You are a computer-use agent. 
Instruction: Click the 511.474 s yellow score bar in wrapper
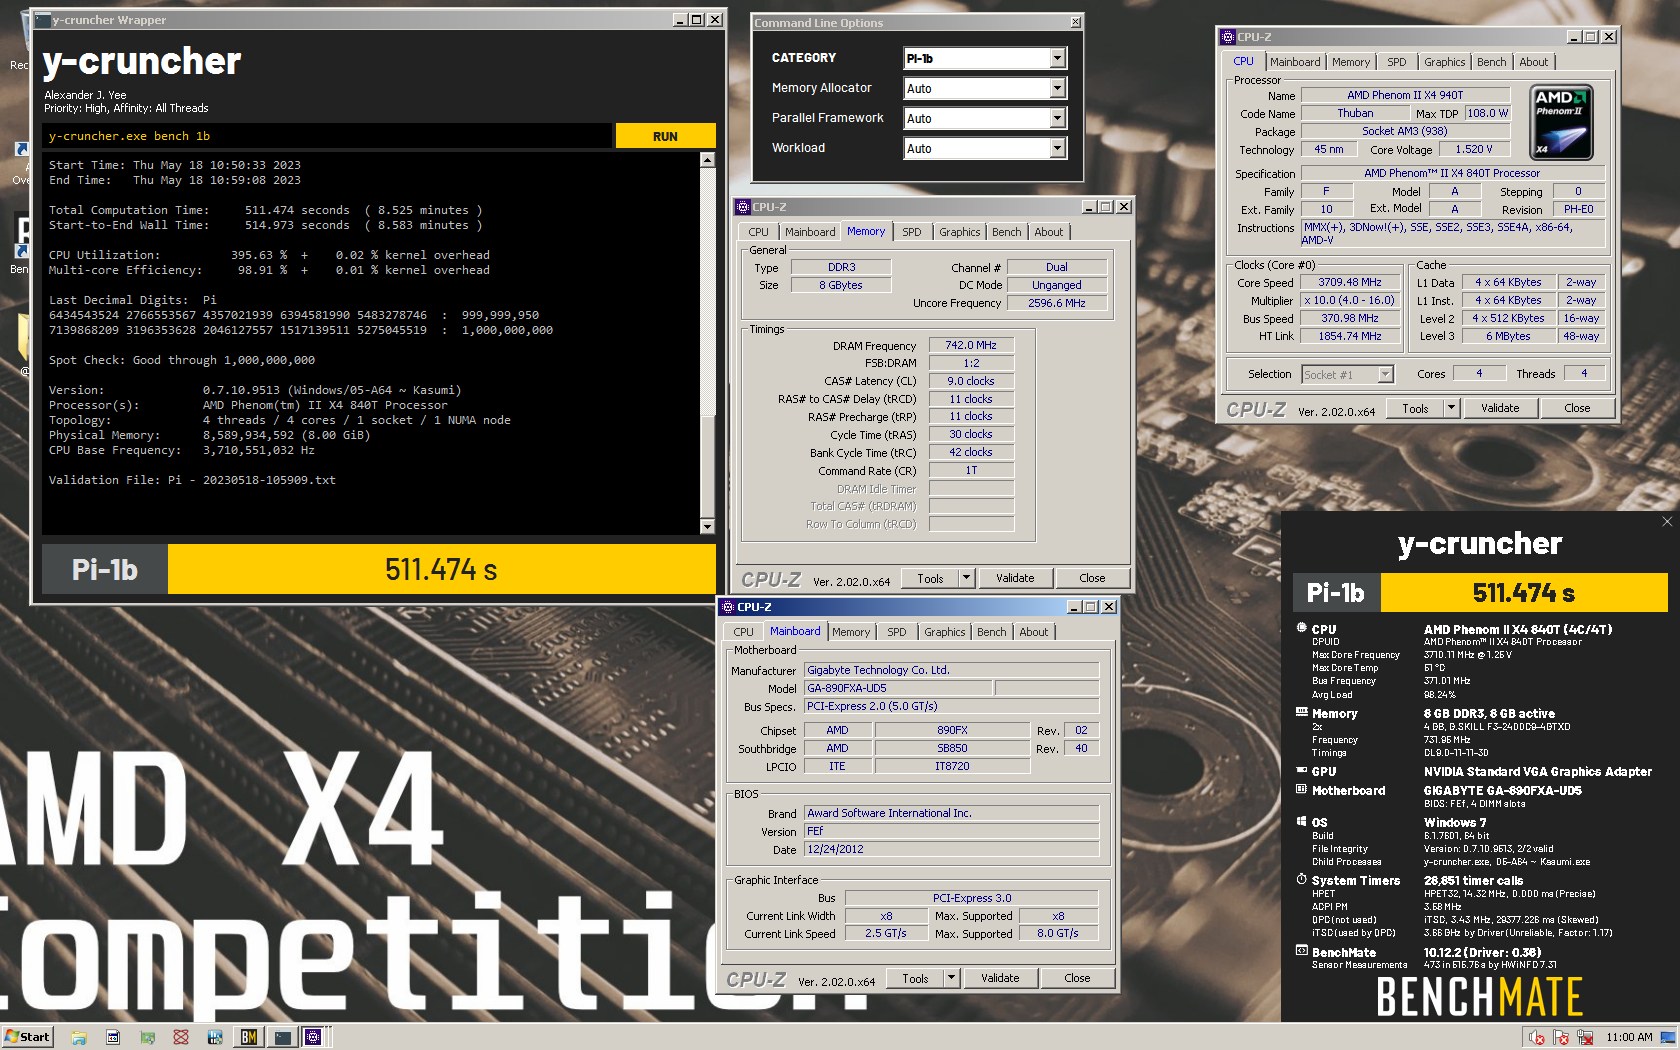tap(441, 569)
